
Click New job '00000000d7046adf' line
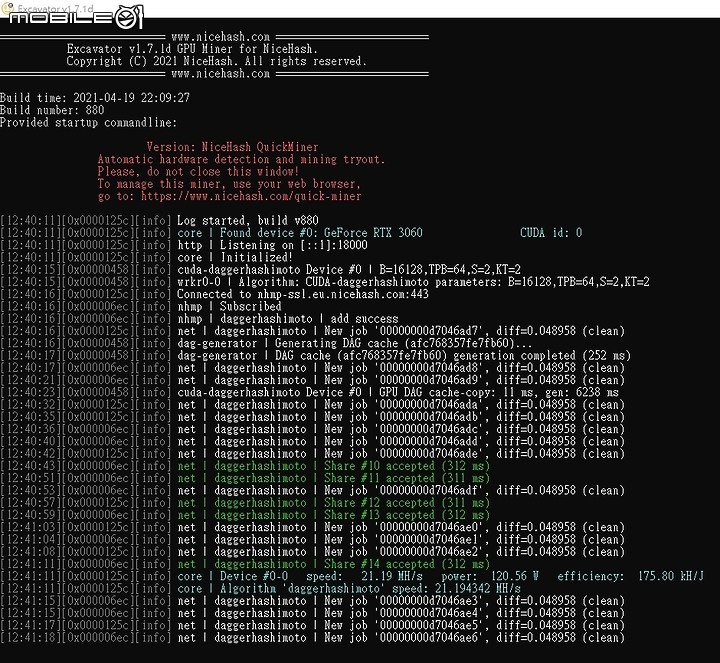pyautogui.click(x=401, y=490)
